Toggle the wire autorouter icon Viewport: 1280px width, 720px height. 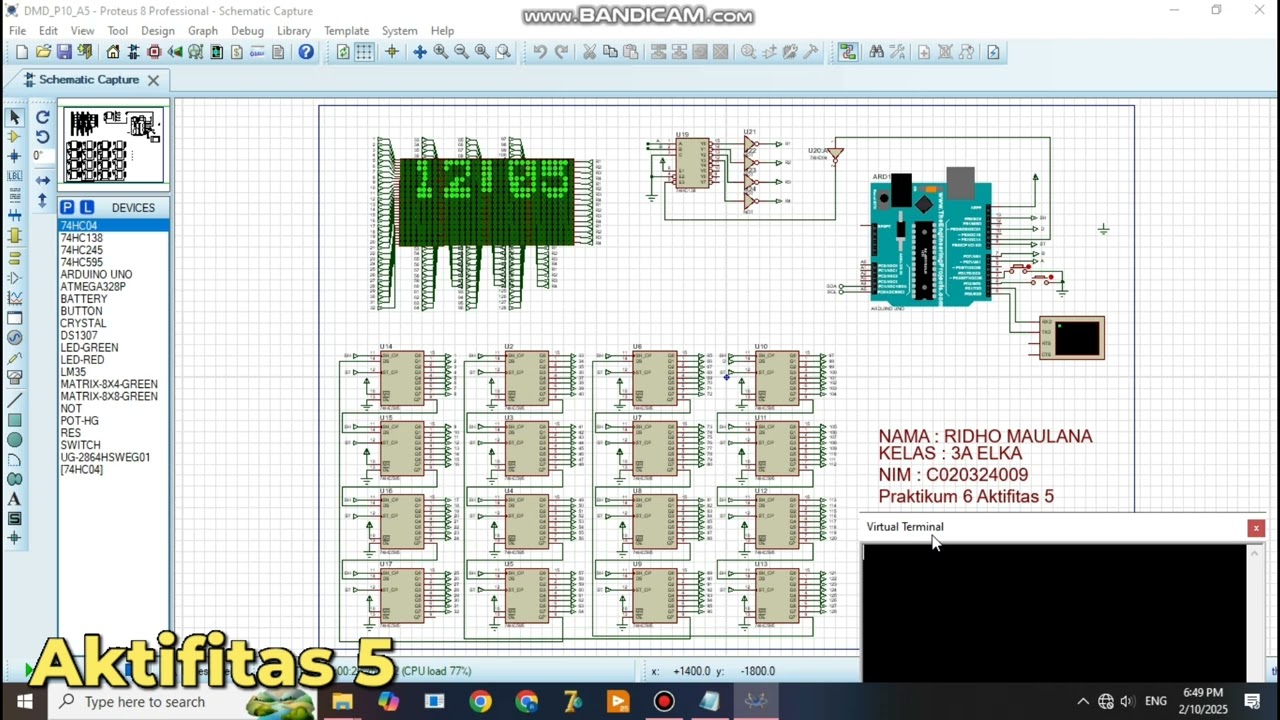[848, 52]
